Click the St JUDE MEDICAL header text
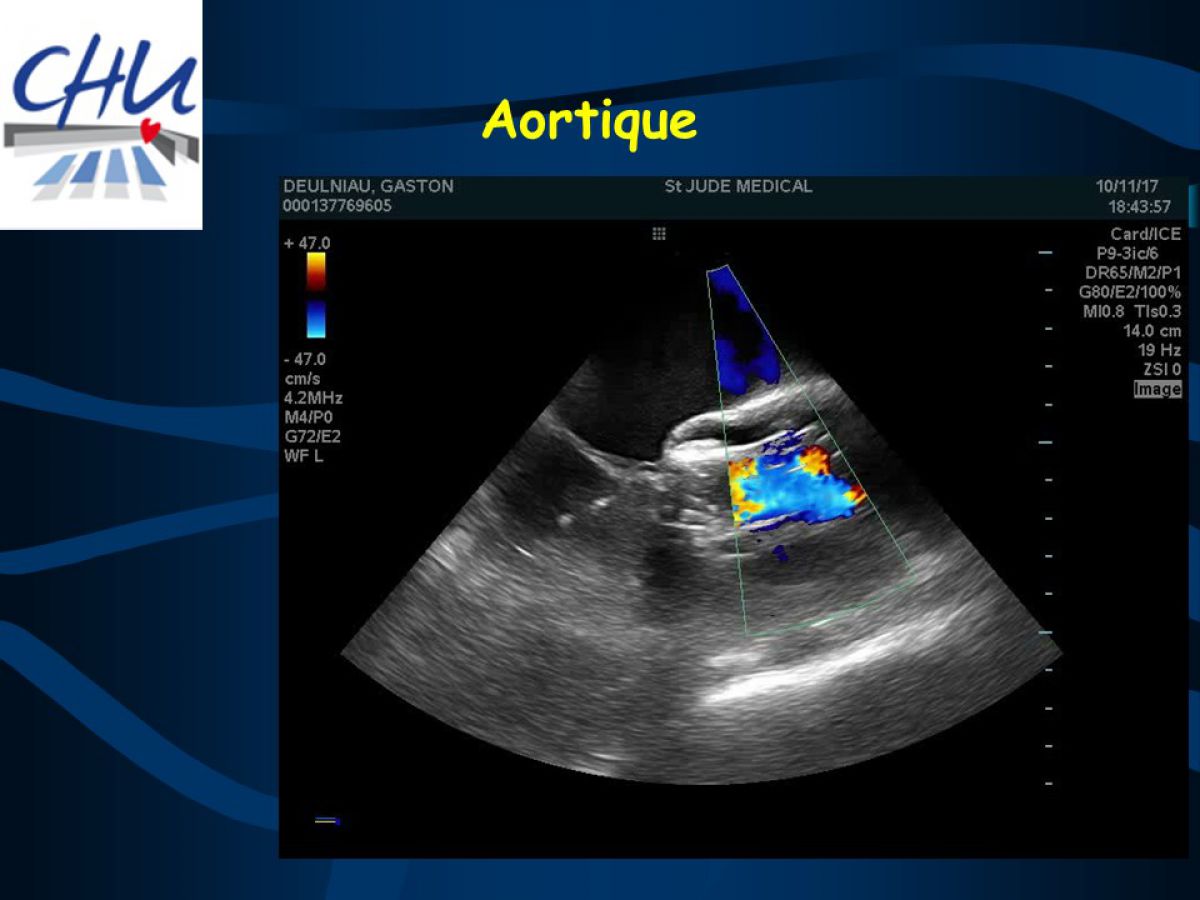Screen dimensions: 1200x900 (738, 187)
